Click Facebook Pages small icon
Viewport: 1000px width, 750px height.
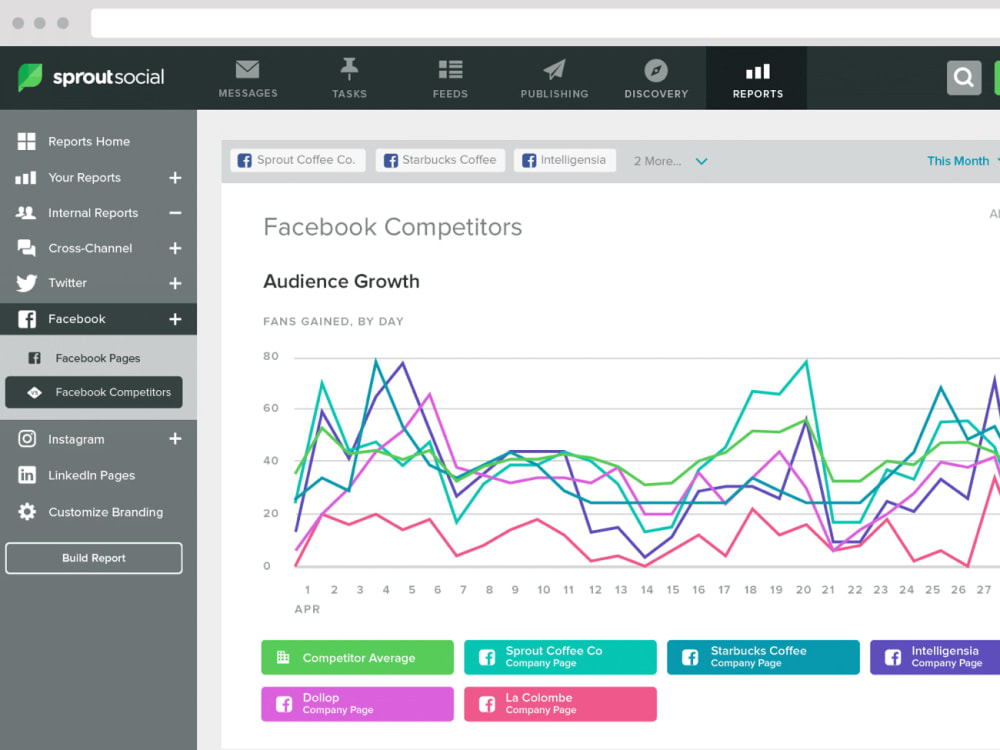(x=34, y=358)
